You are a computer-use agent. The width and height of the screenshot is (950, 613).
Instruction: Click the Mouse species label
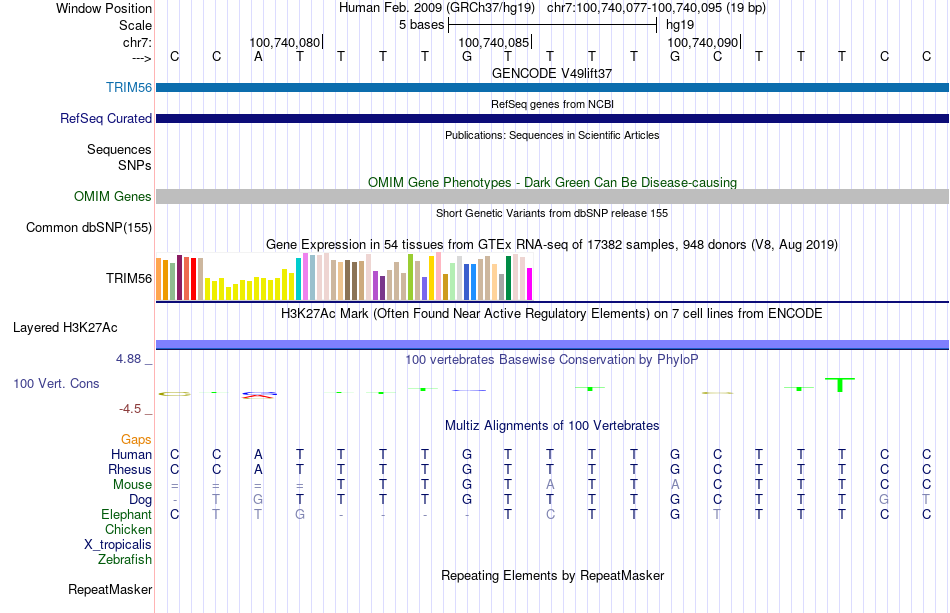(132, 485)
